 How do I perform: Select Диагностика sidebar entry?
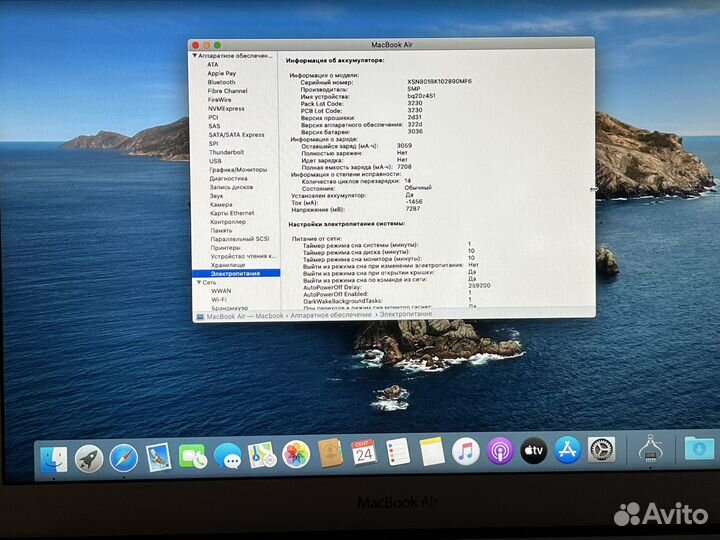(228, 179)
